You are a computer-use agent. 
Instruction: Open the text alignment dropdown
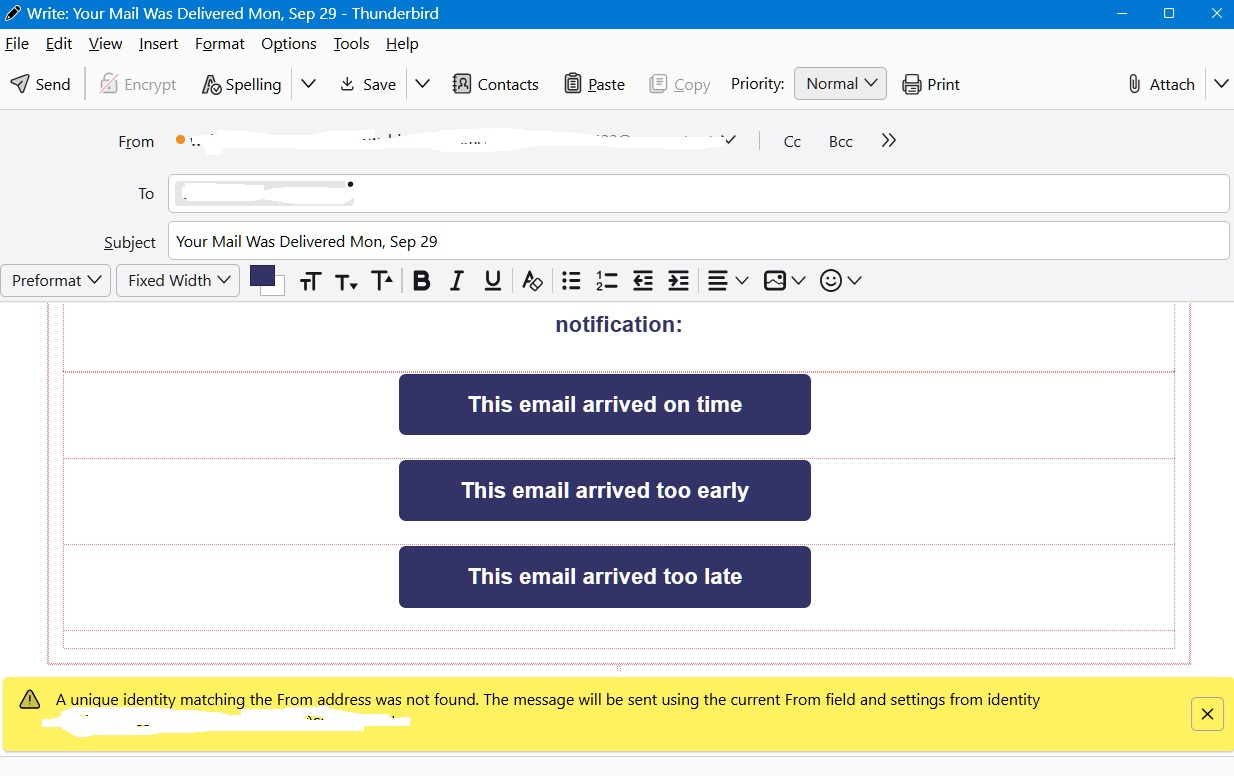[728, 281]
